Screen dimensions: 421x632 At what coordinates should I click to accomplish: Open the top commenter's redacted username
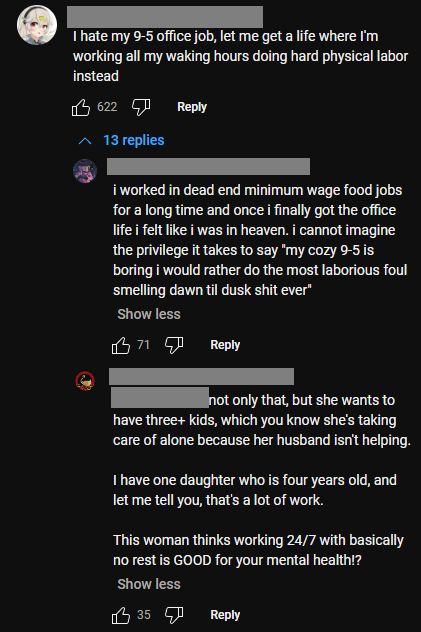click(x=165, y=17)
